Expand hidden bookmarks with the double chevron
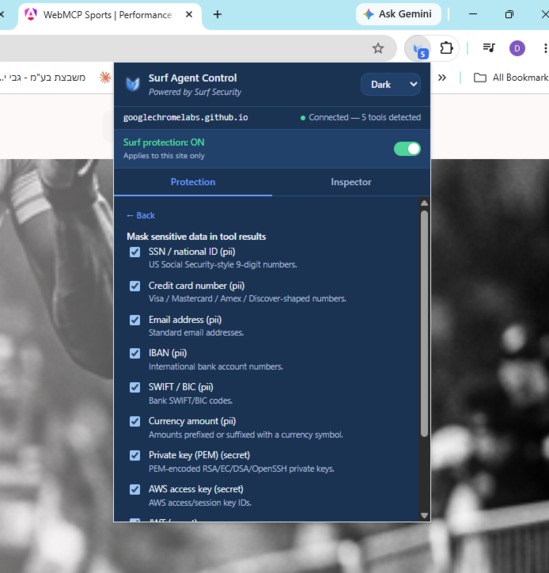549x573 pixels. (x=442, y=77)
